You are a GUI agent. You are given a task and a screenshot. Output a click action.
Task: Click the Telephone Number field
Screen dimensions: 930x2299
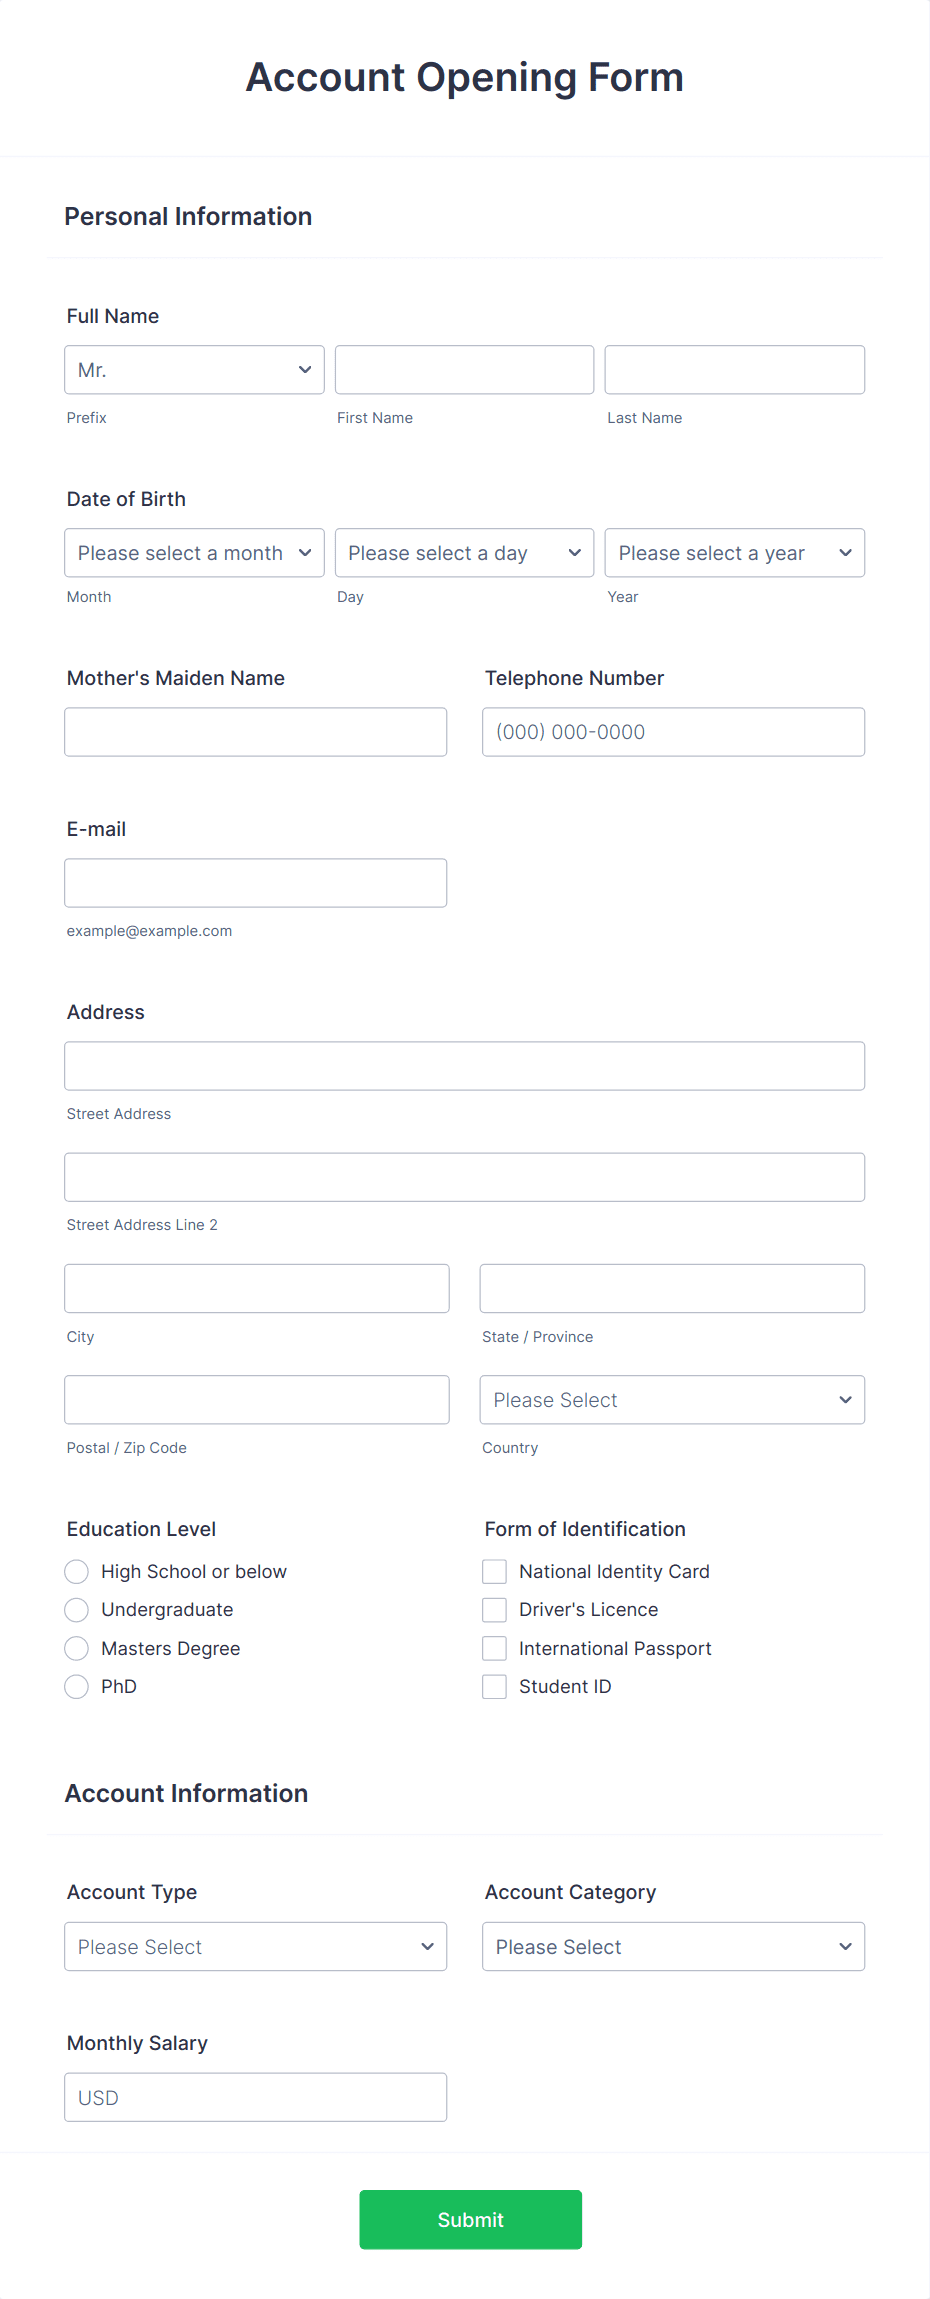(672, 731)
